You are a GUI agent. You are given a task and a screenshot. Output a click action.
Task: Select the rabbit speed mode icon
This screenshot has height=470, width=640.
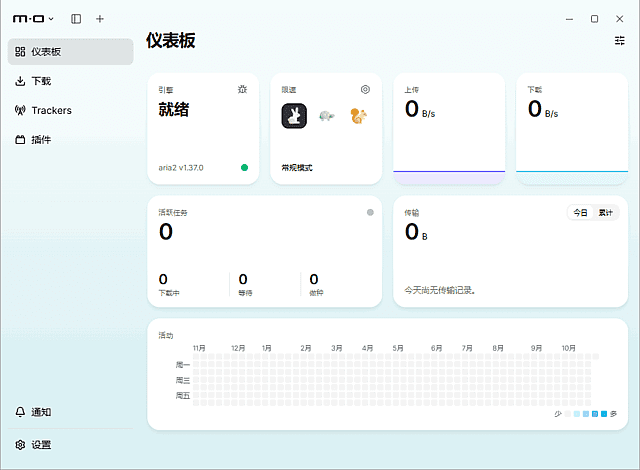point(294,116)
